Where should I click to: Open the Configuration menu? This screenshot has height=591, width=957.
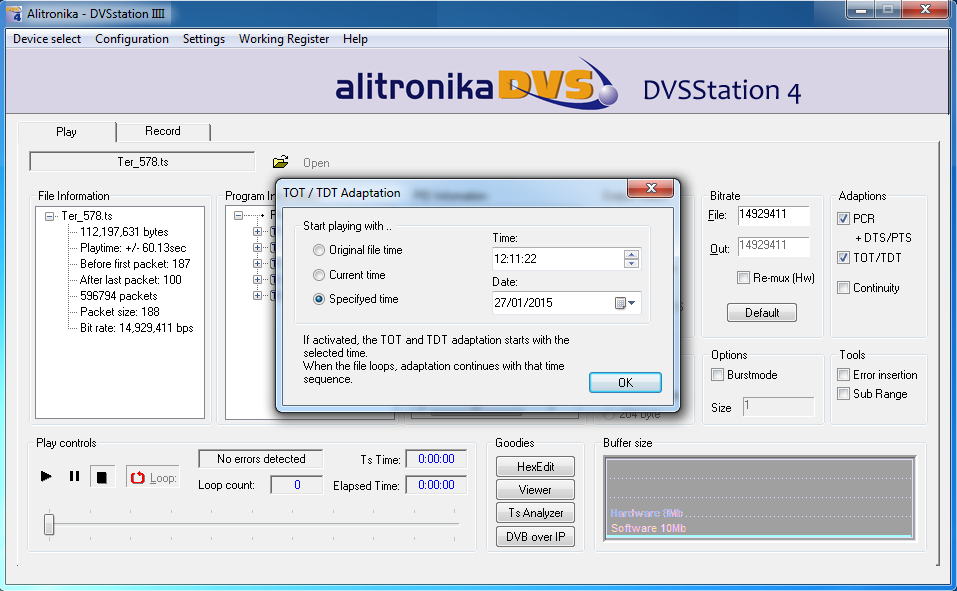tap(131, 39)
